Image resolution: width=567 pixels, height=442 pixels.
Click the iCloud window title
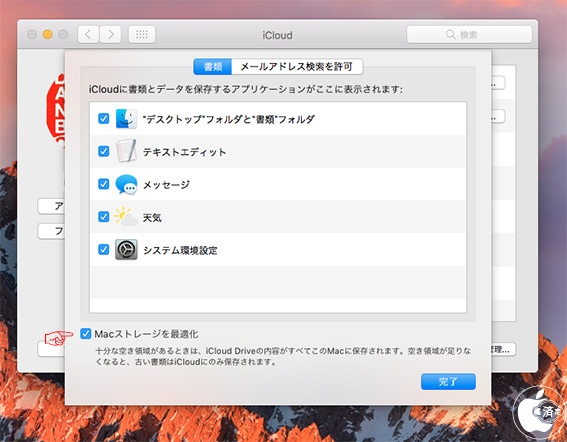277,35
